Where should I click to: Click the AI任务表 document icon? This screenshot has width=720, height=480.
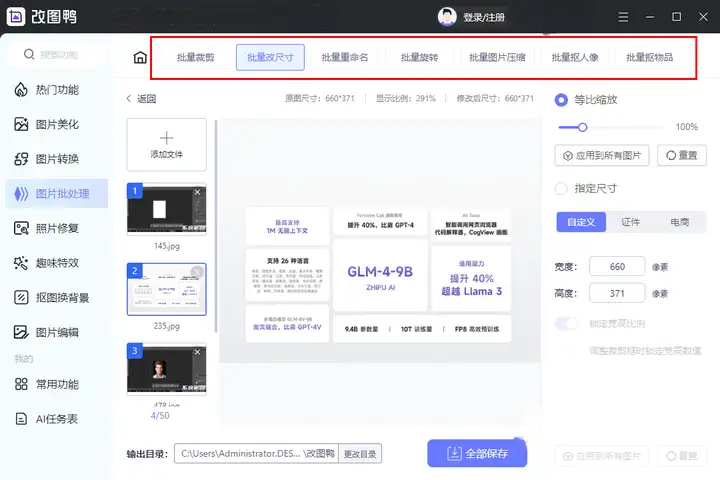point(21,418)
